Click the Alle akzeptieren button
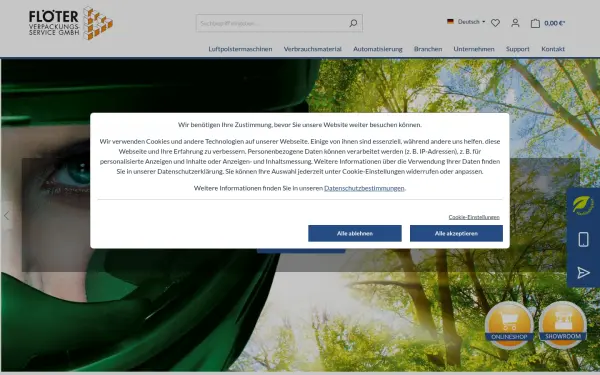This screenshot has width=600, height=375. click(x=456, y=233)
